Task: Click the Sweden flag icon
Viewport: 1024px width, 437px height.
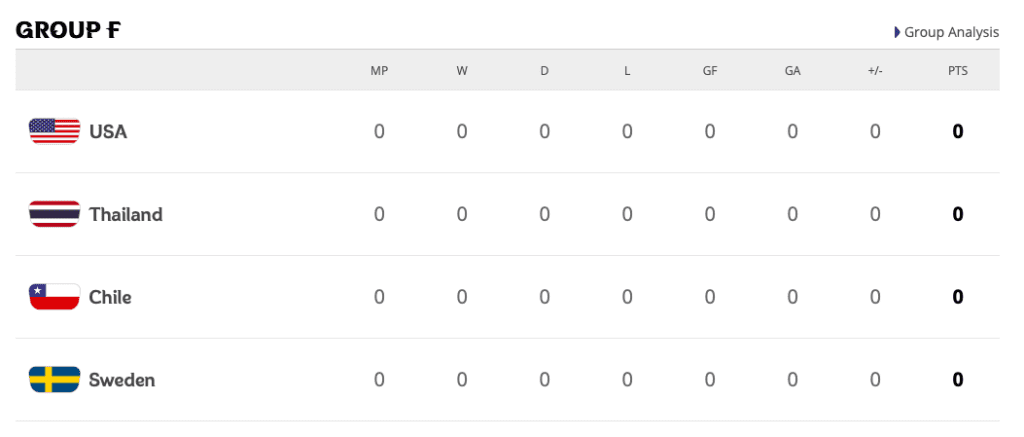Action: coord(54,380)
